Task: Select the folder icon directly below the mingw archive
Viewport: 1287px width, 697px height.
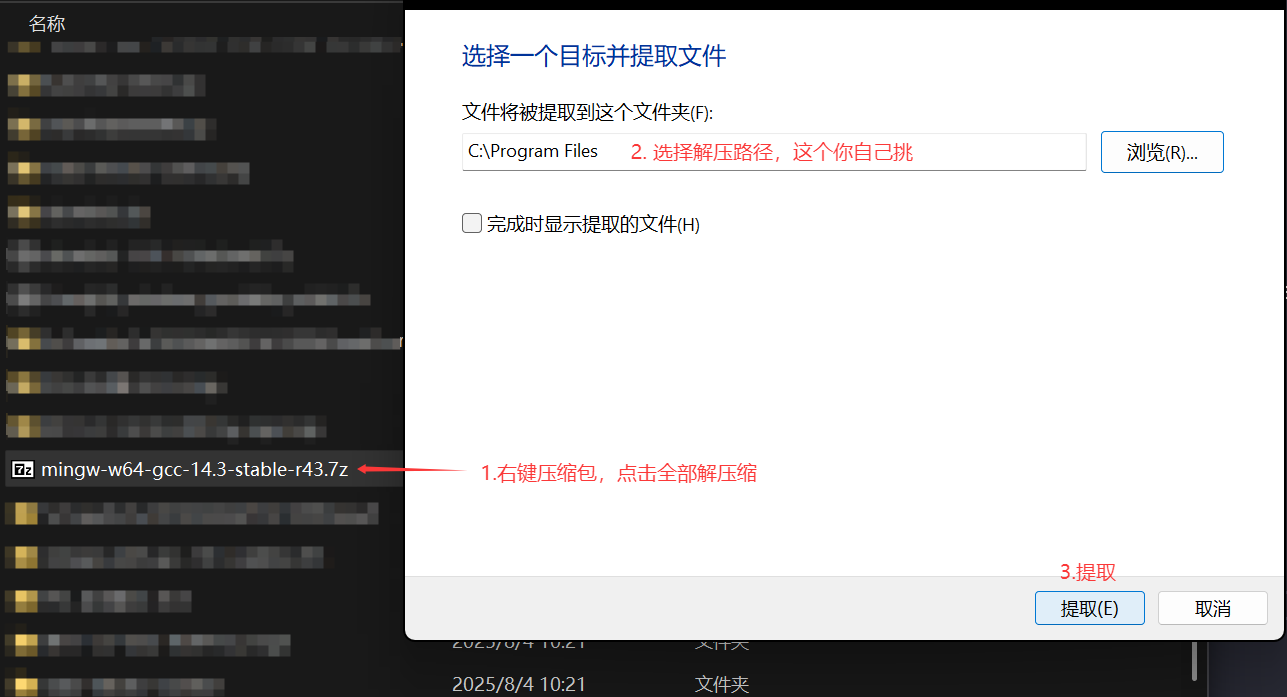Action: [x=24, y=513]
